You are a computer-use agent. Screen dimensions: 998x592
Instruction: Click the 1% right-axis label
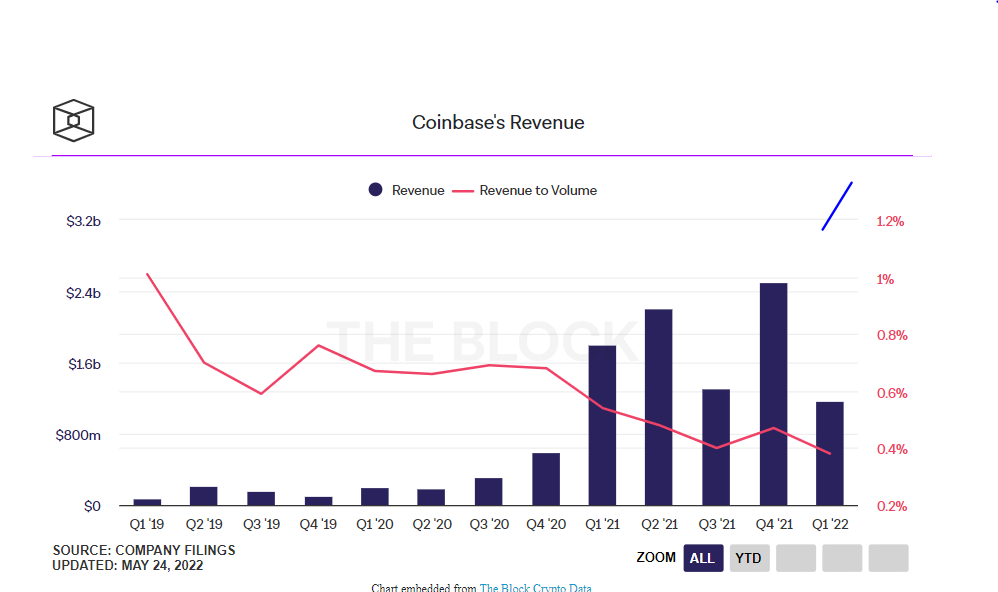coord(885,279)
